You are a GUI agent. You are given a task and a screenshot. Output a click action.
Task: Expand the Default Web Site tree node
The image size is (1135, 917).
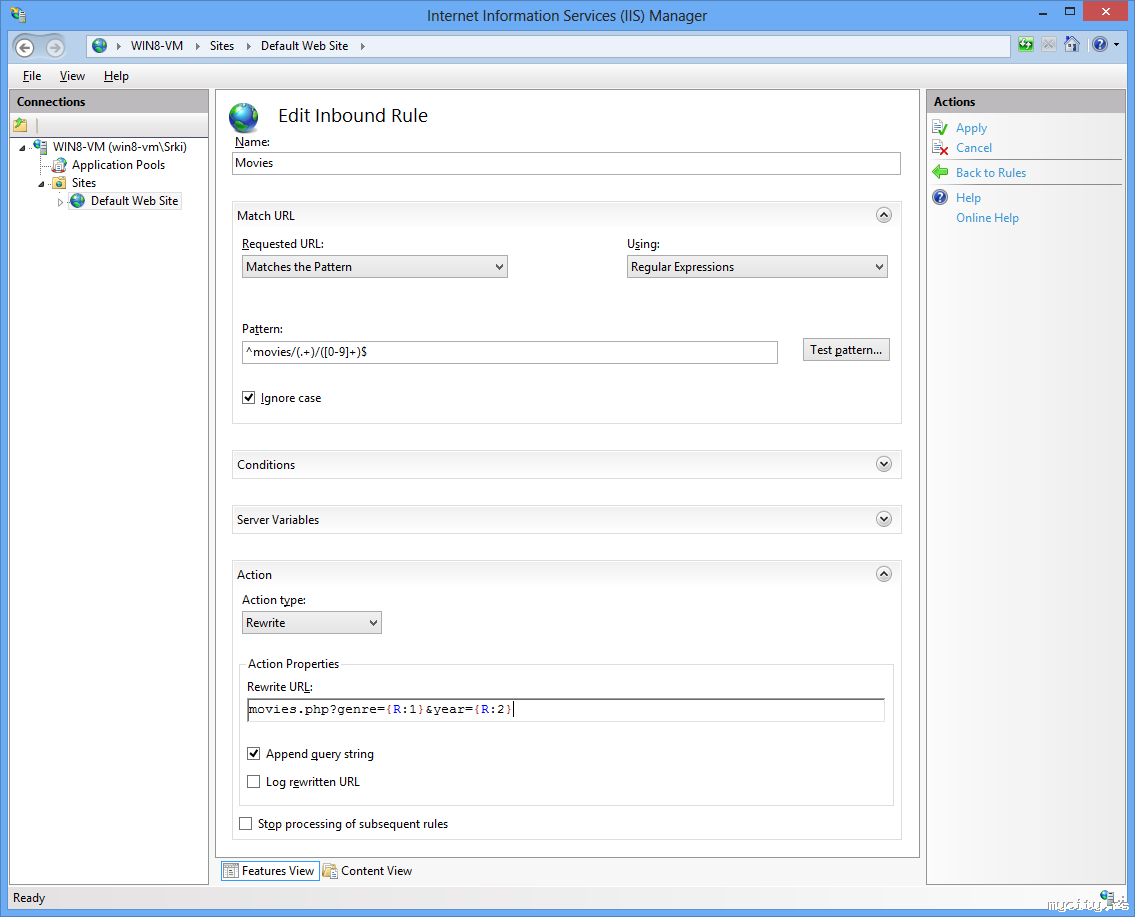pyautogui.click(x=60, y=202)
